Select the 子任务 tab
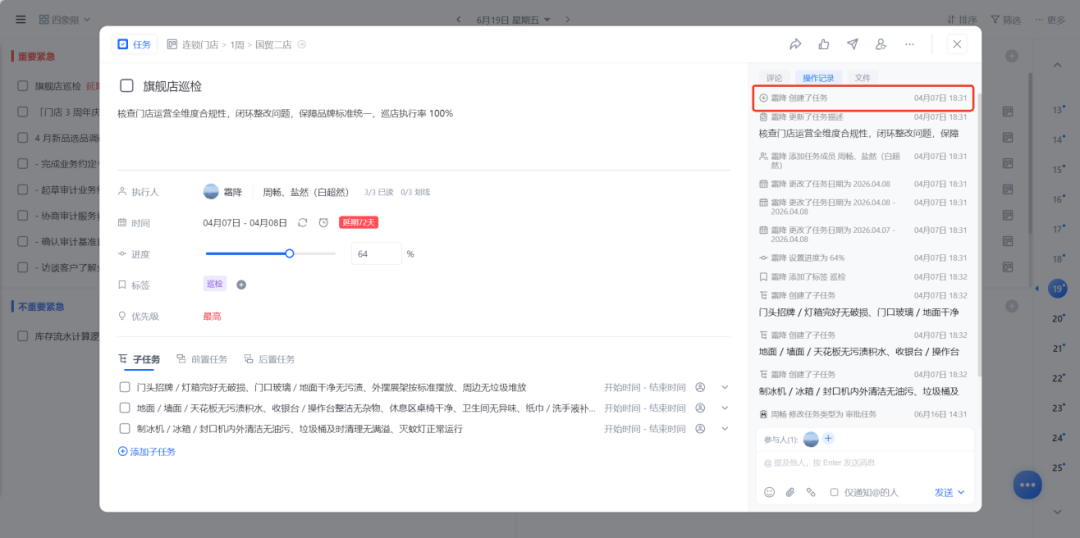The image size is (1080, 538). [x=140, y=359]
